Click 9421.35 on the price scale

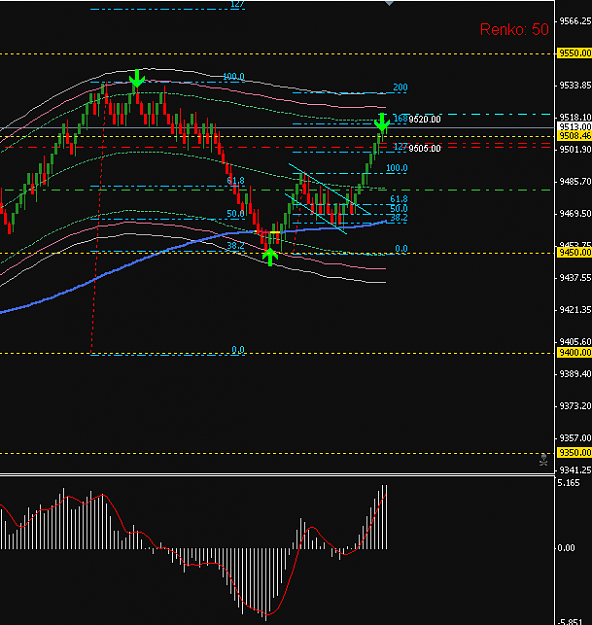coord(575,310)
